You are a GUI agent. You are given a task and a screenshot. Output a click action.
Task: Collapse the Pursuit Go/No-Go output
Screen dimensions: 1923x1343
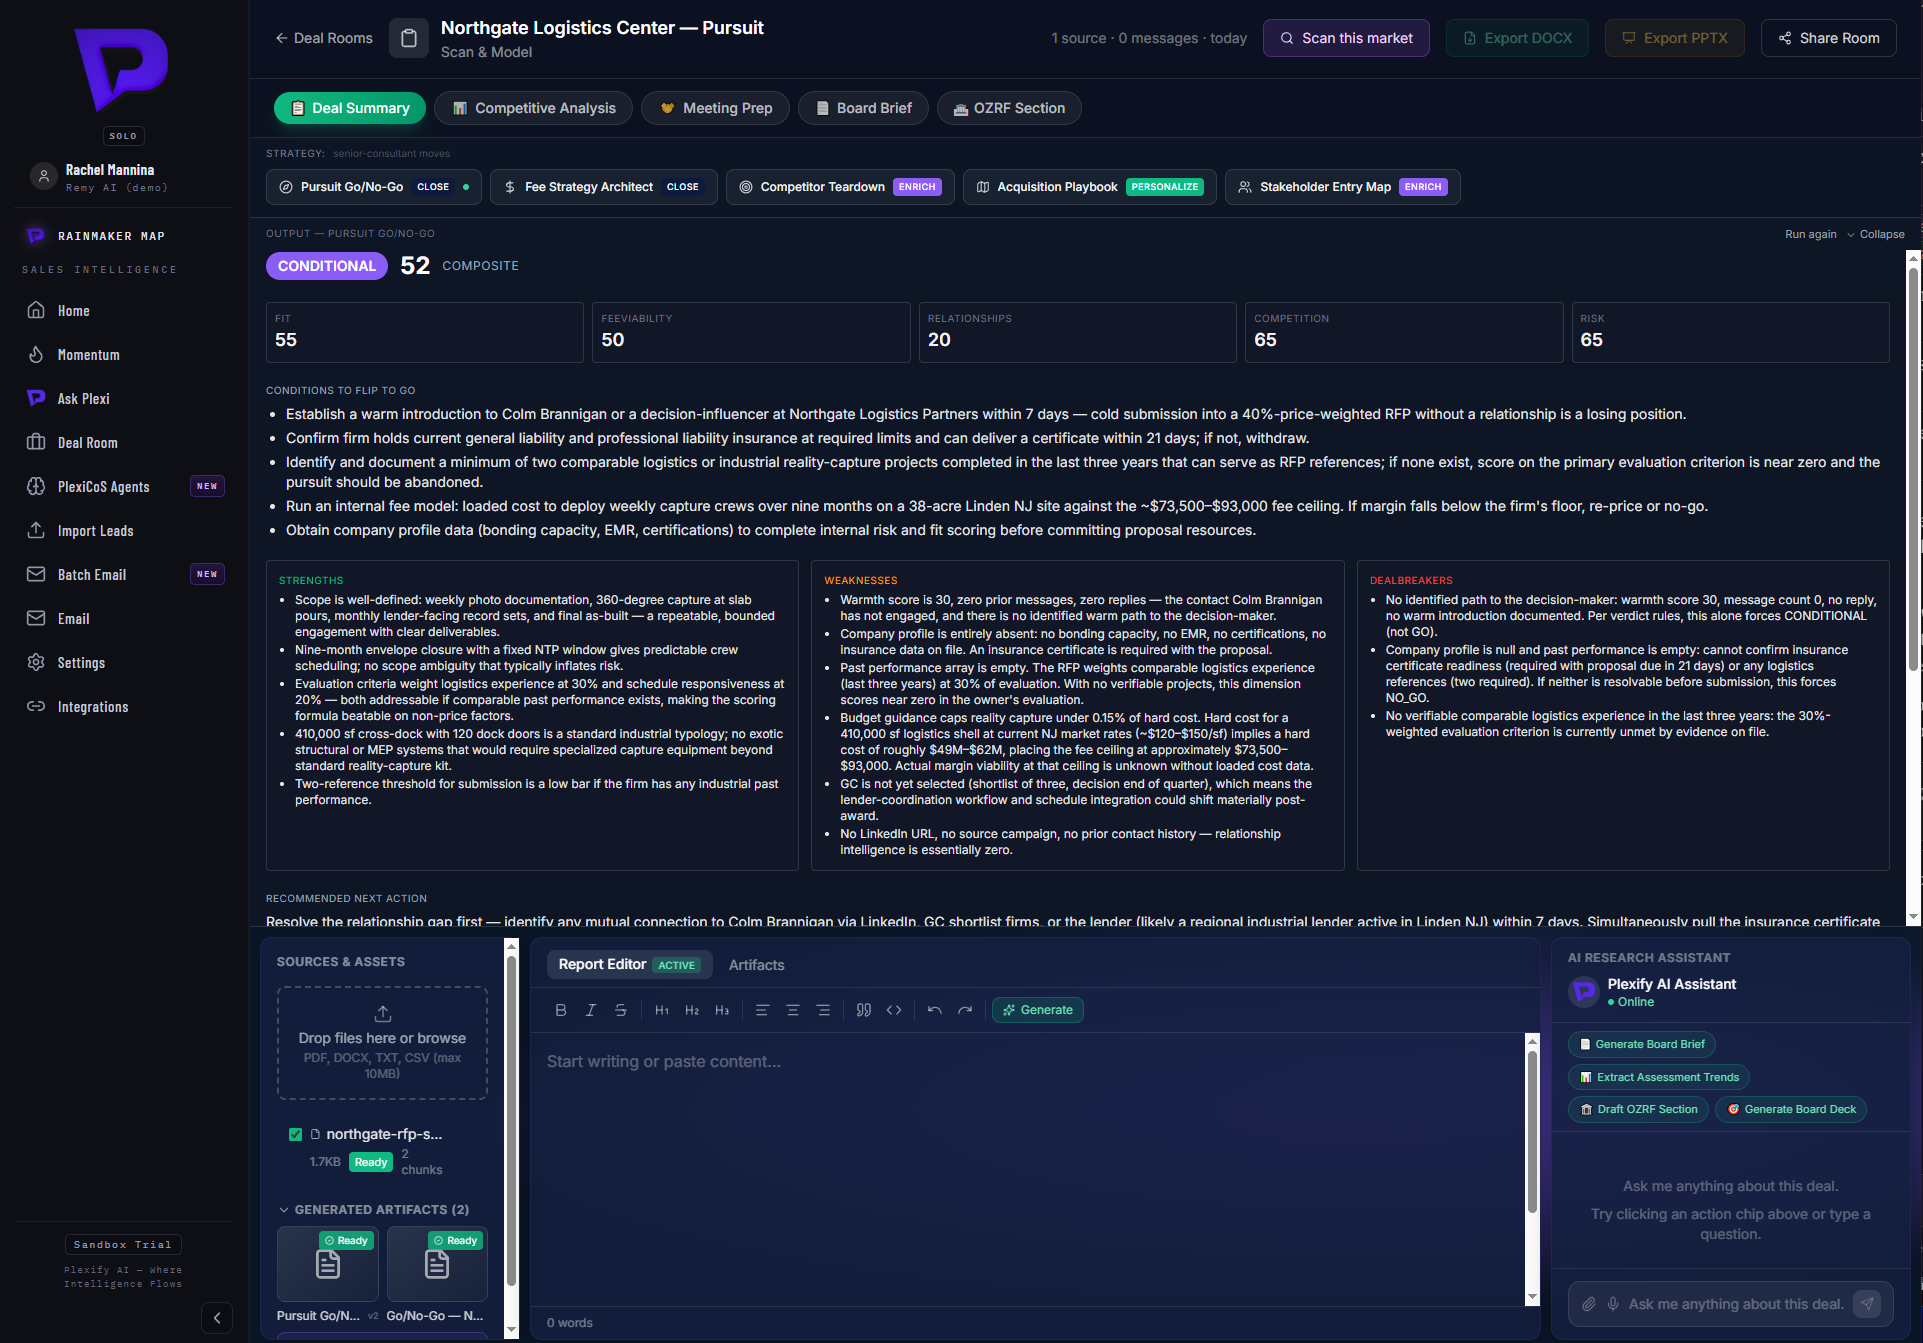pyautogui.click(x=1875, y=234)
